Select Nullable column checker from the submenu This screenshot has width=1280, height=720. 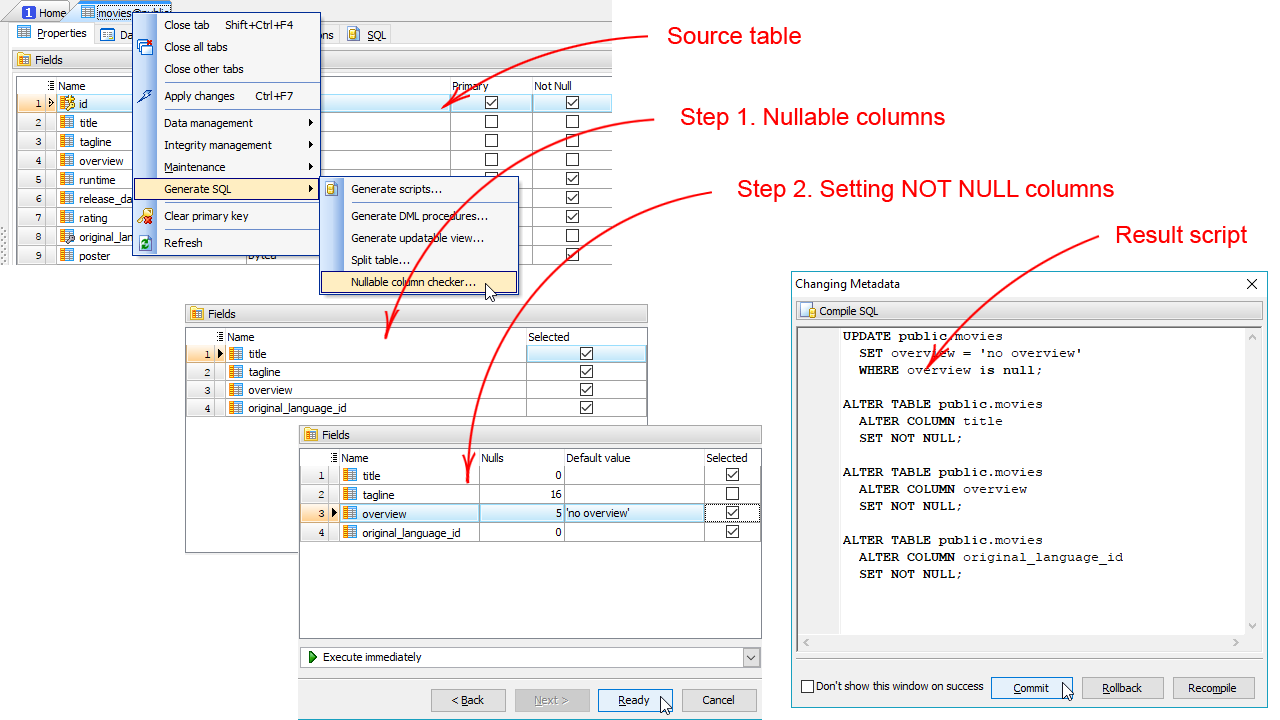click(415, 281)
